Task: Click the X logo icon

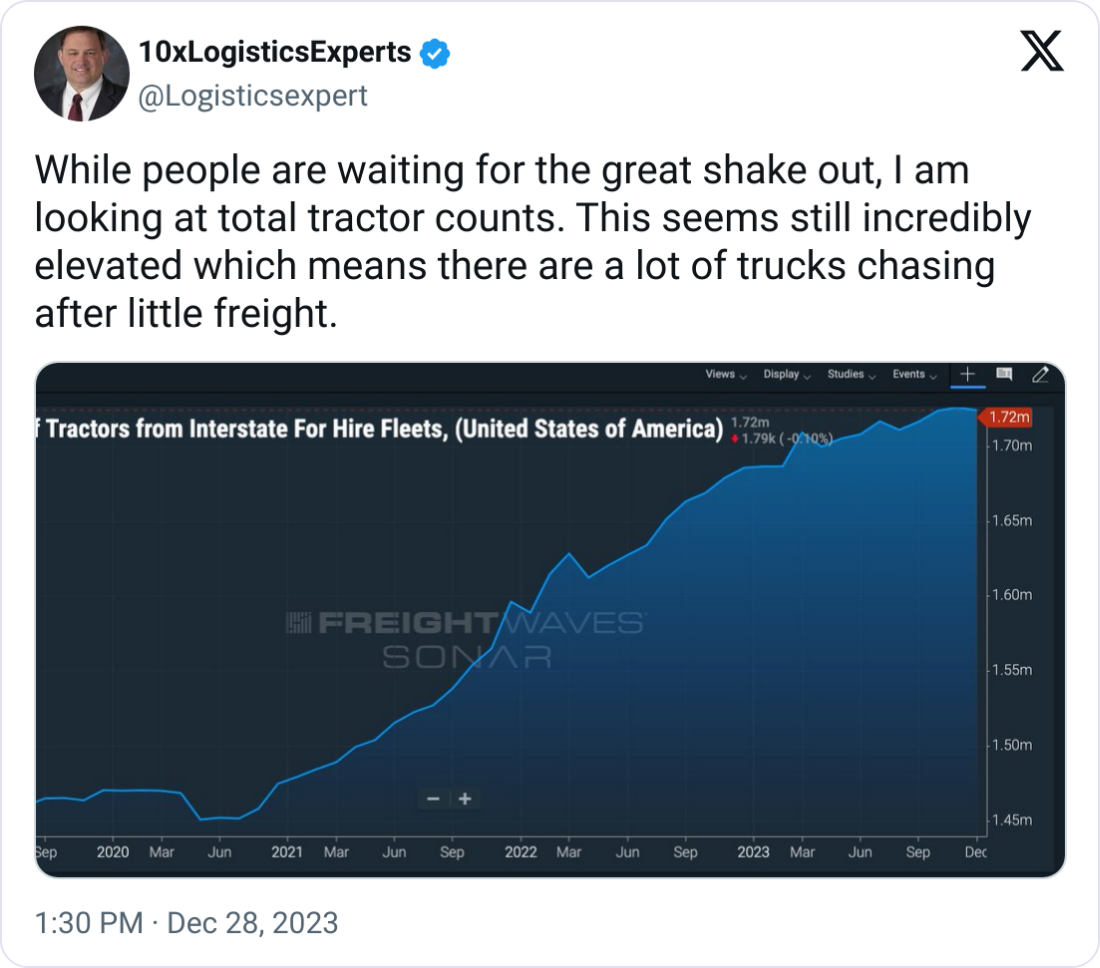Action: (1041, 49)
